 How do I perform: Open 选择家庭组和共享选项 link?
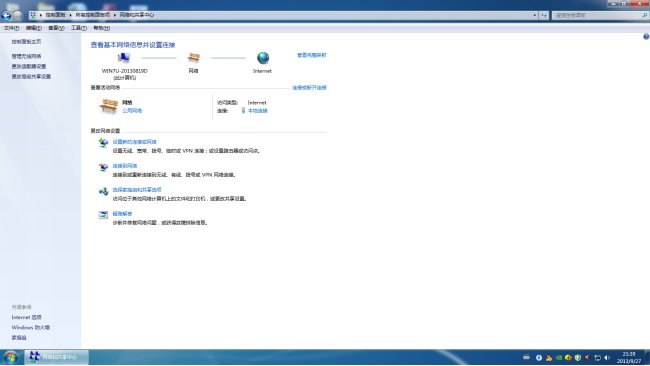[137, 189]
